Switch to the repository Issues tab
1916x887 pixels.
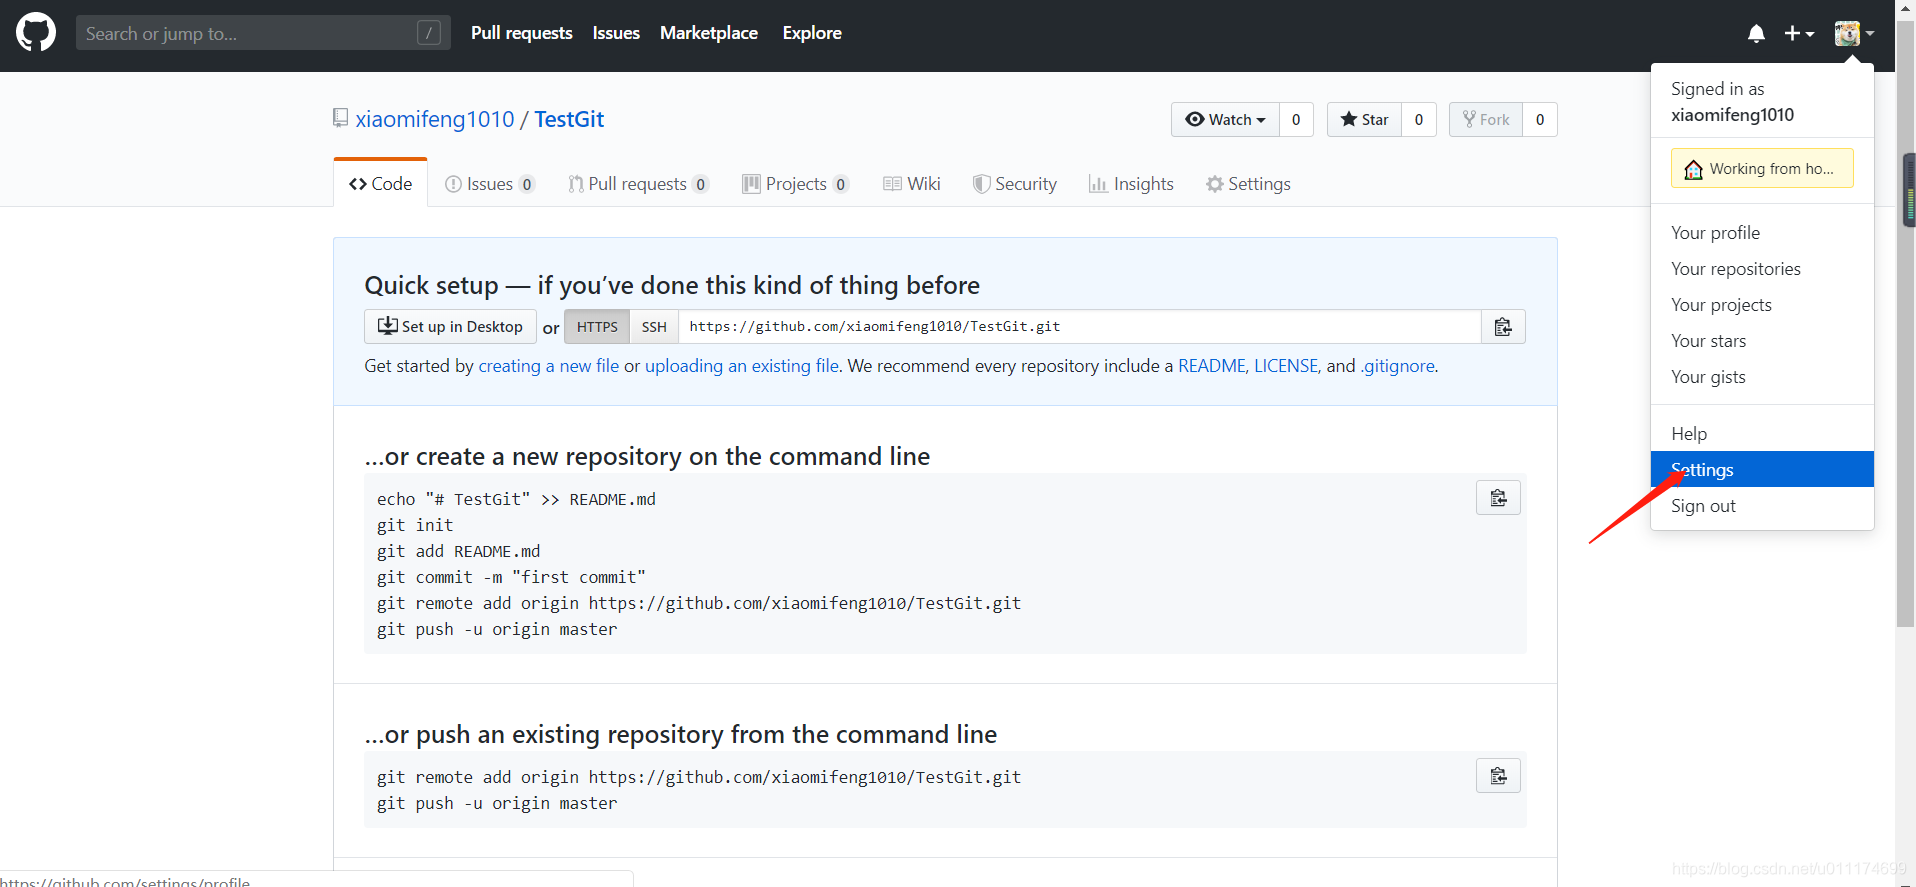[x=490, y=184]
